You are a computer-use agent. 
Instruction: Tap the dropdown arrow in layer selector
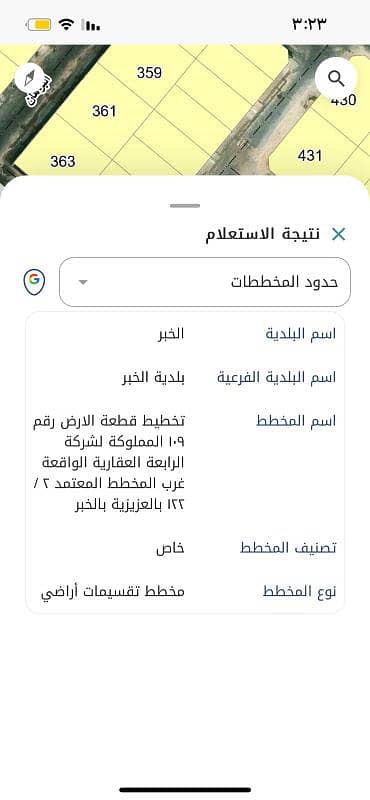pyautogui.click(x=83, y=282)
